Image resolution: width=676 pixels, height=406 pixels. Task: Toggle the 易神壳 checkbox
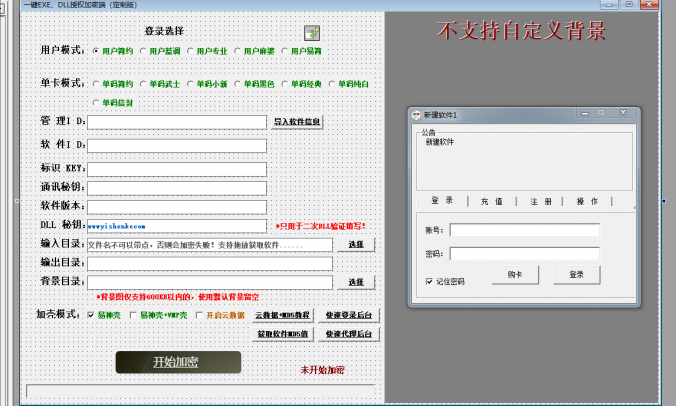pyautogui.click(x=91, y=315)
